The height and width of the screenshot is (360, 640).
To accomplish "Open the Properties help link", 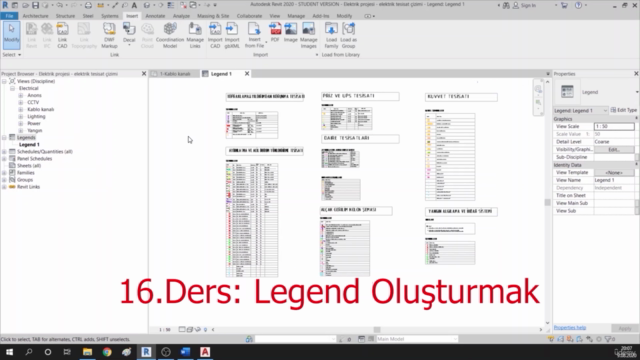I will click(570, 327).
